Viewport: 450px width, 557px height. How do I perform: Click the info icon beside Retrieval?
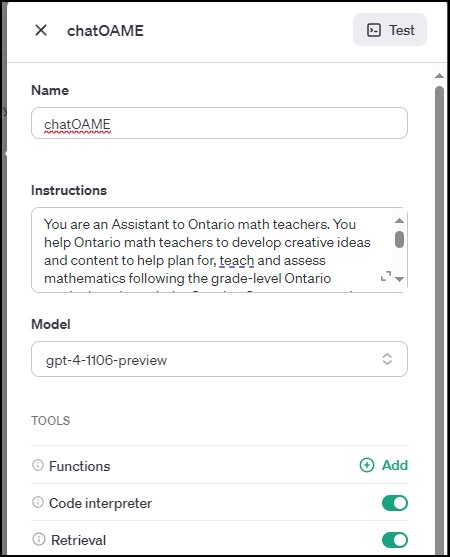(39, 539)
